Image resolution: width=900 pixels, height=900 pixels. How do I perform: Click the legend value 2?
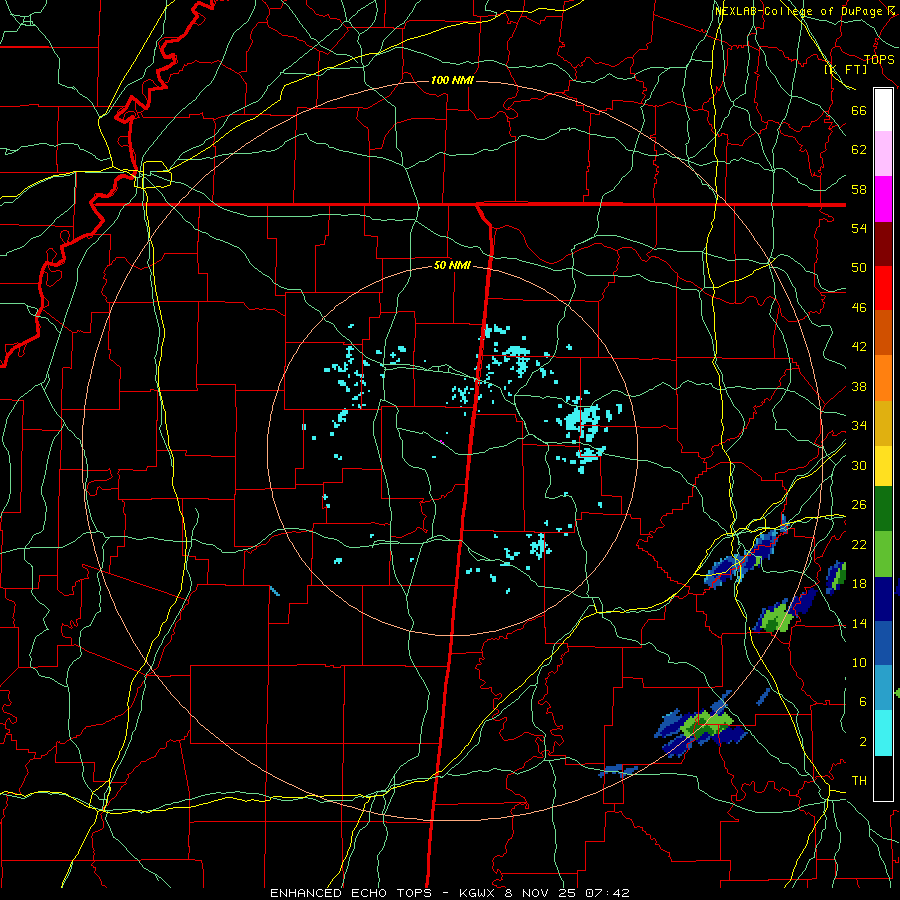[862, 742]
